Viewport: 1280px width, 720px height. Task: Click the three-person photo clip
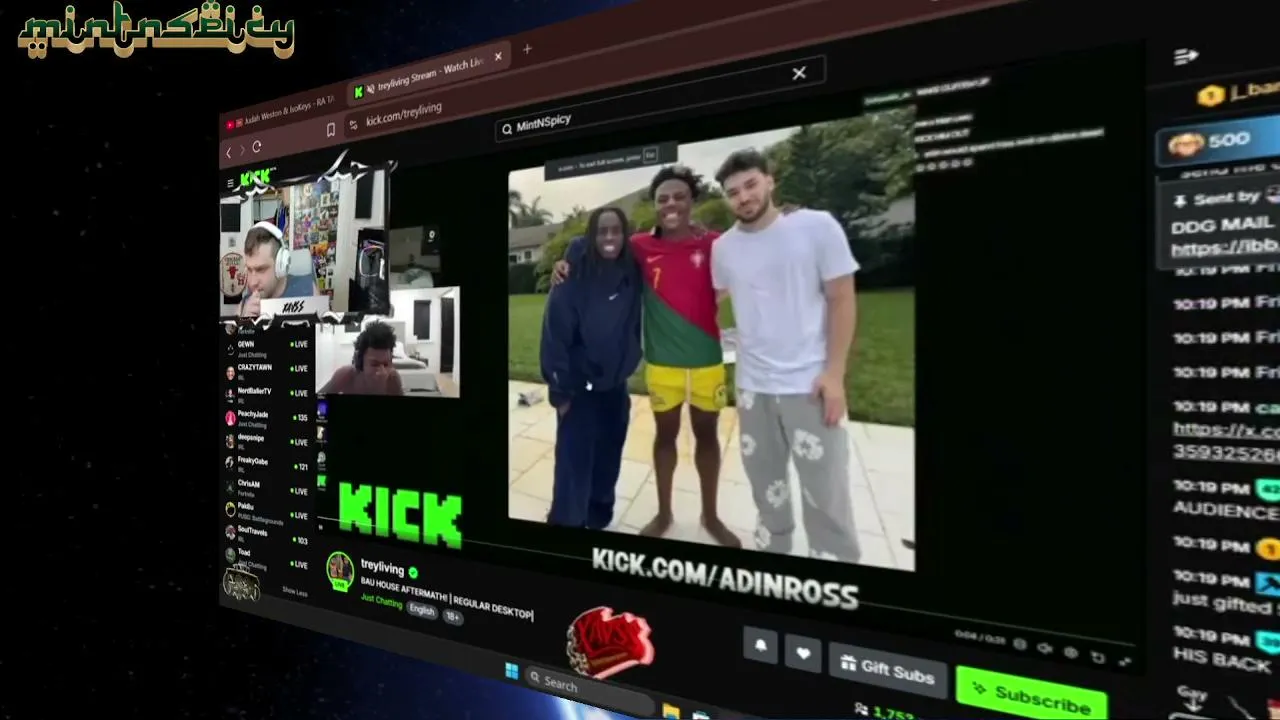point(711,350)
